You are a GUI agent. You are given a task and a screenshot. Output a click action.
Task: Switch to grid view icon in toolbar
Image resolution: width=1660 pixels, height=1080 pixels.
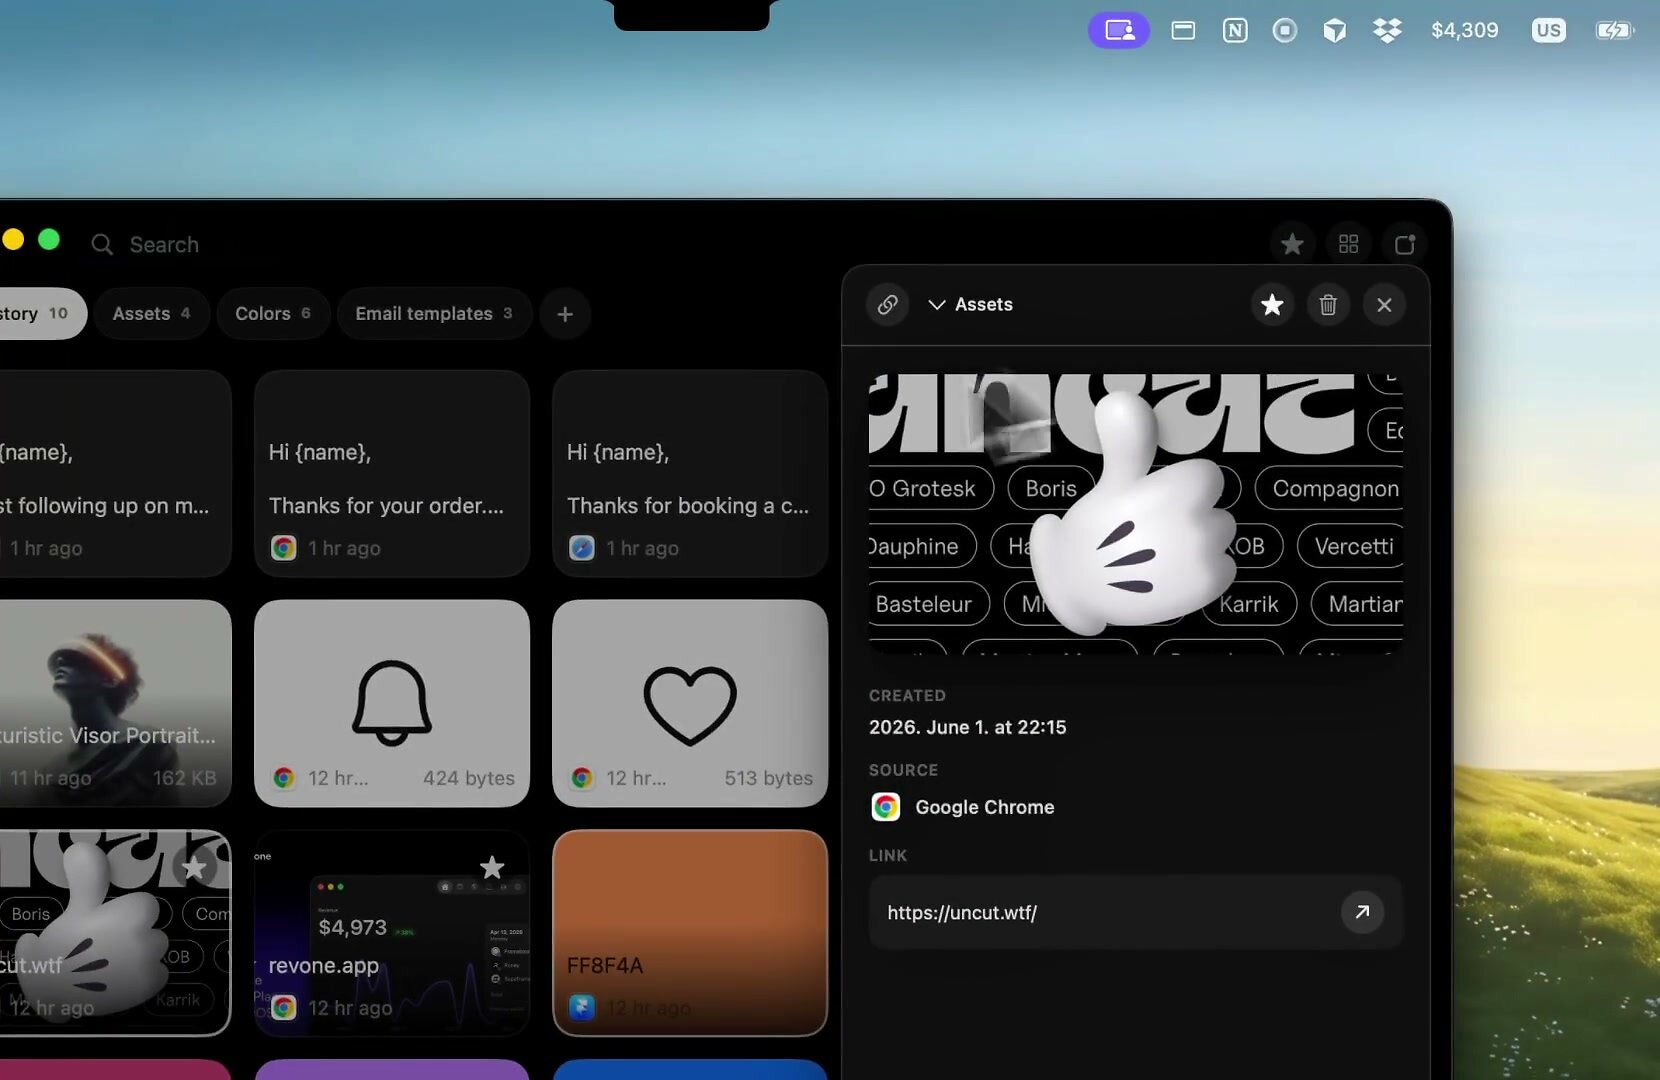(x=1348, y=244)
